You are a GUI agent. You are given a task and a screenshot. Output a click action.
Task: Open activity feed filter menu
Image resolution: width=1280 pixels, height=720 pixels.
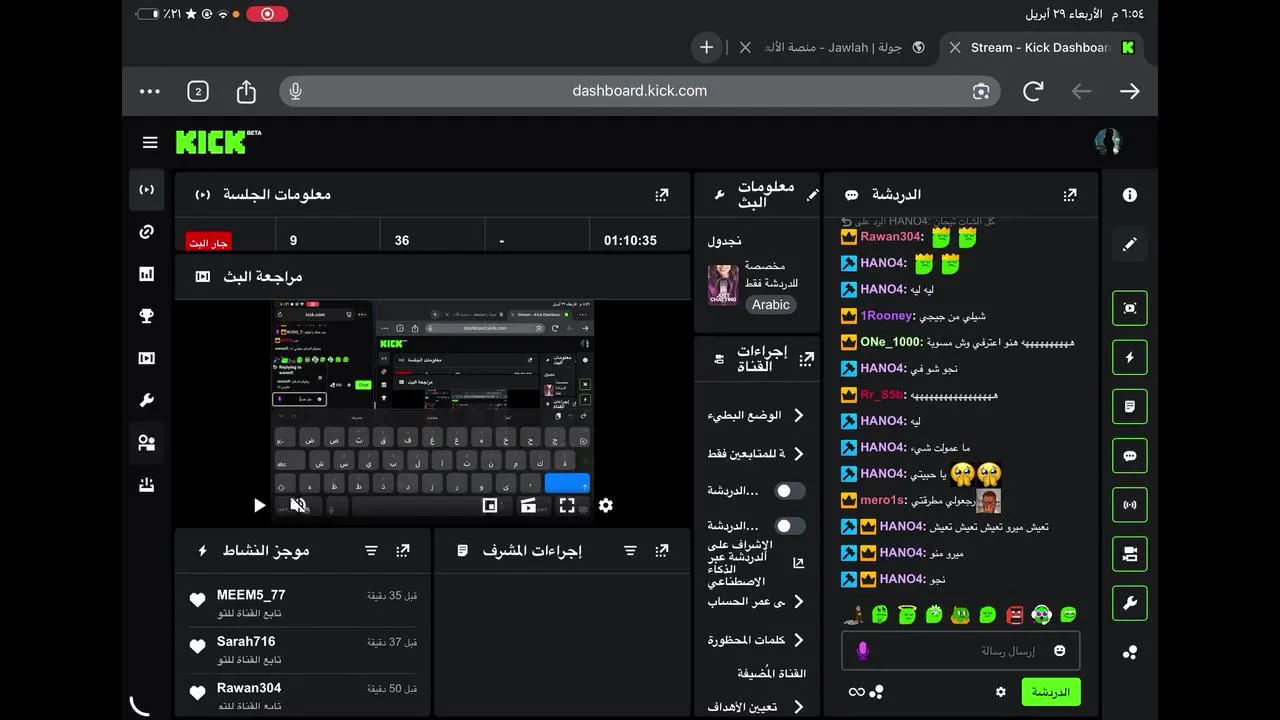tap(371, 551)
